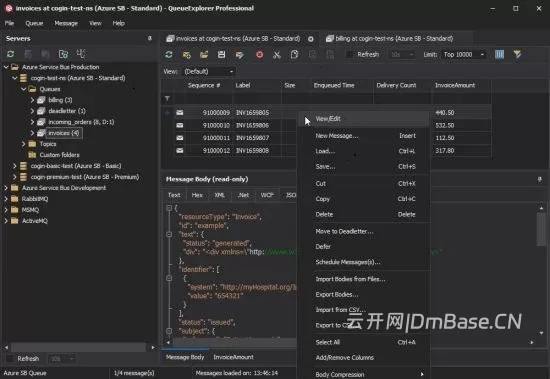Click the red delete icon in toolbar
This screenshot has width=550, height=379.
[260, 55]
